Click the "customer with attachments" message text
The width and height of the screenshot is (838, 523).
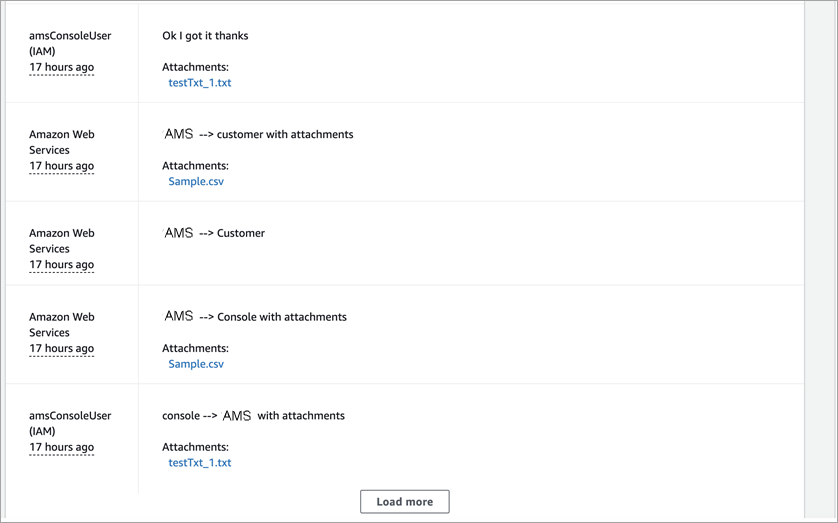click(285, 134)
